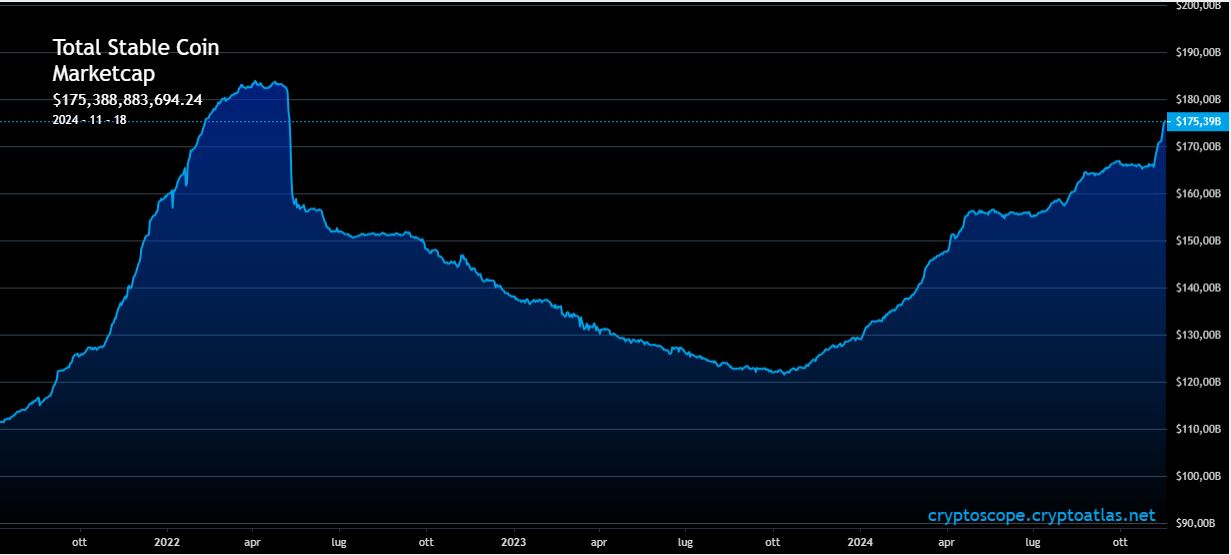Click the Total Stable Coin Marketcap title

135,60
